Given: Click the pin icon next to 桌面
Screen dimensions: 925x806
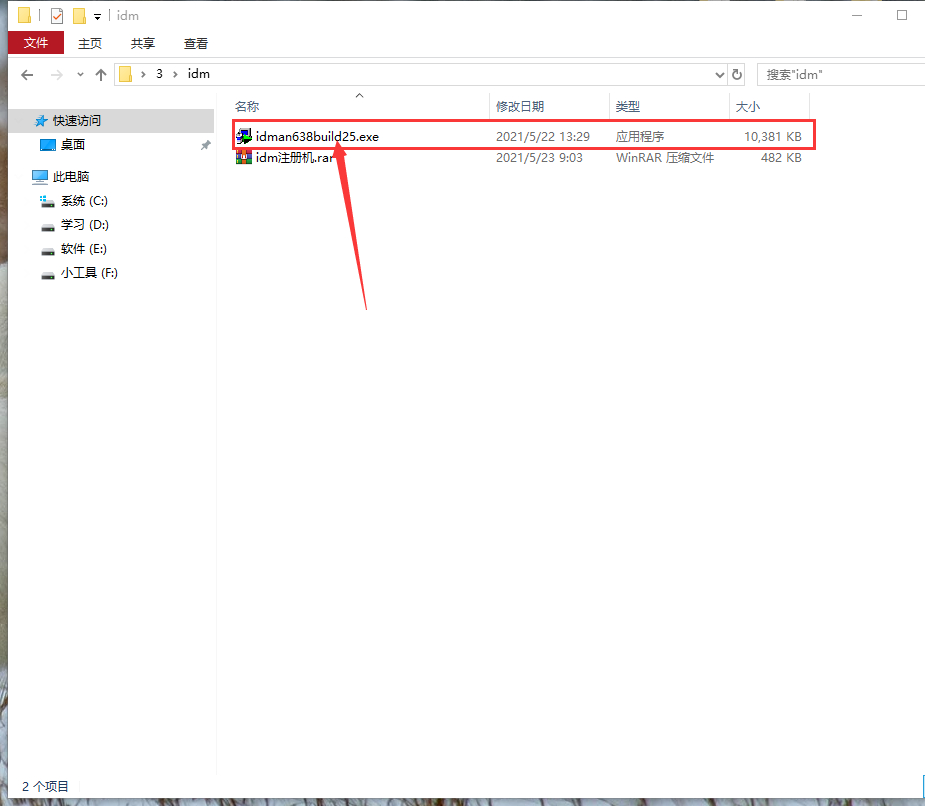Looking at the screenshot, I should pos(205,145).
